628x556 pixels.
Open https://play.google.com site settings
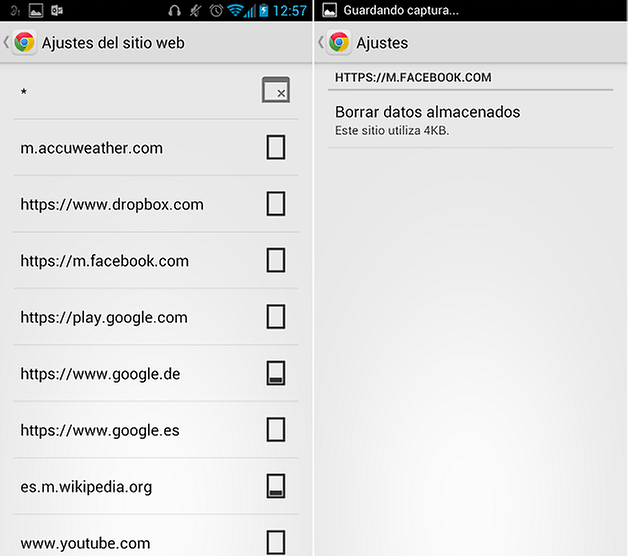coord(156,317)
